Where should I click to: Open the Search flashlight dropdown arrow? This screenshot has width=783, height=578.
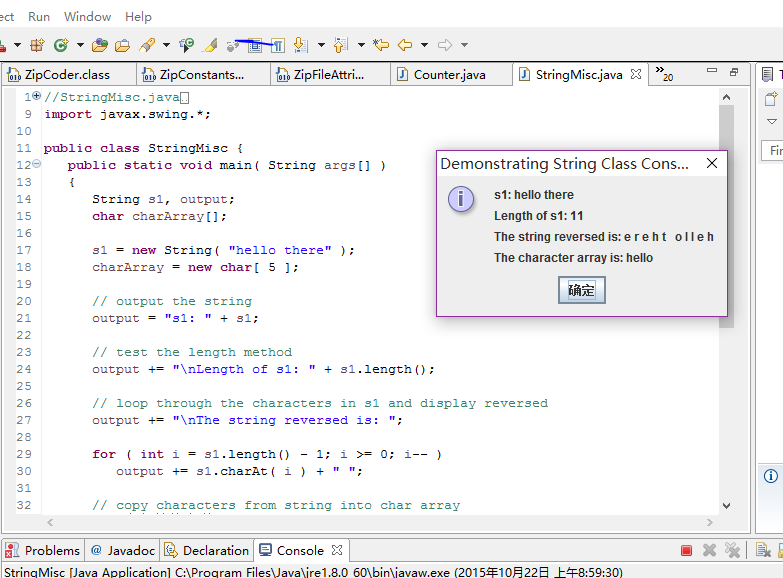pos(166,45)
